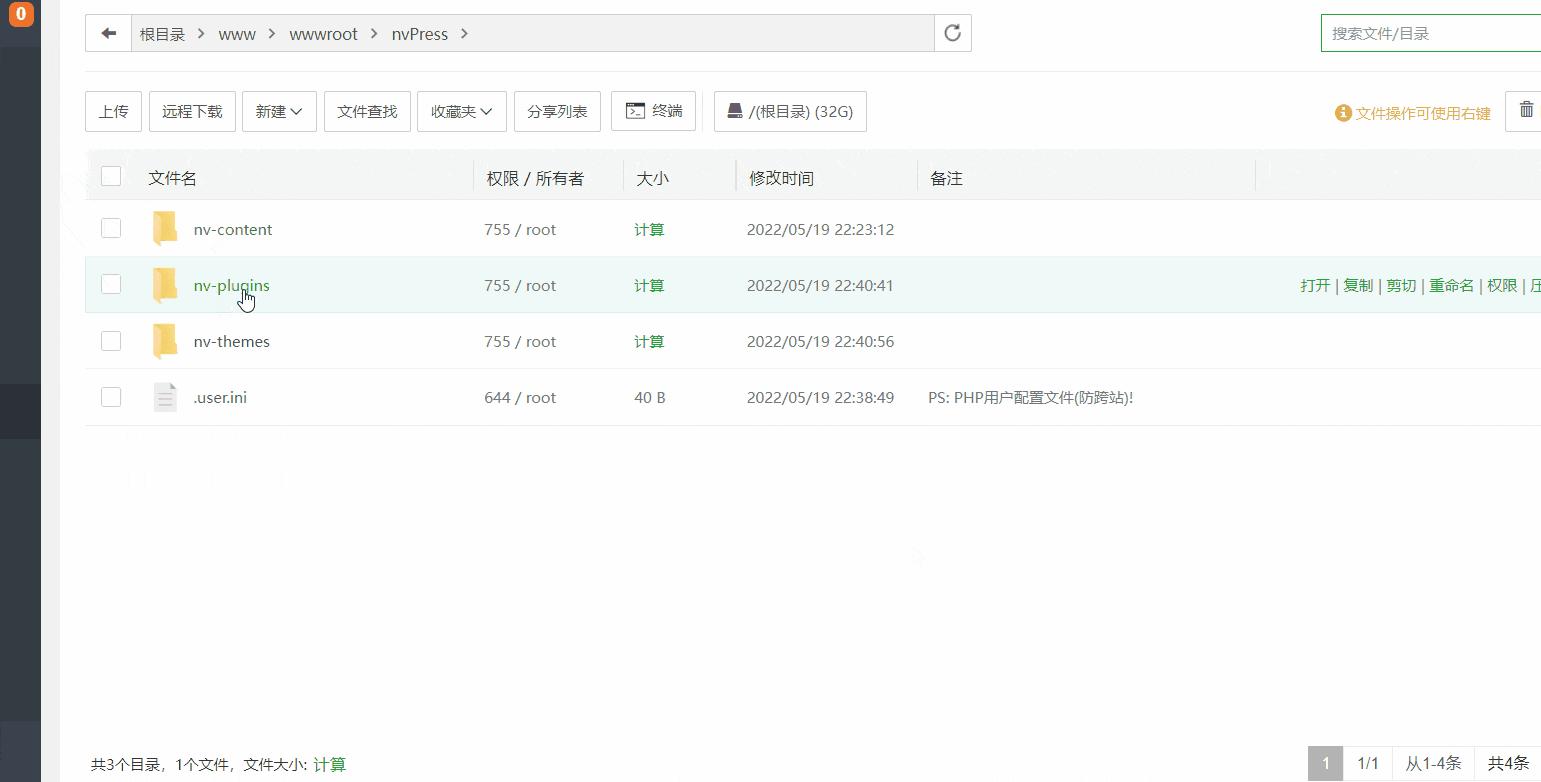
Task: Select 打开 to open nv-plugins
Action: tap(1315, 284)
